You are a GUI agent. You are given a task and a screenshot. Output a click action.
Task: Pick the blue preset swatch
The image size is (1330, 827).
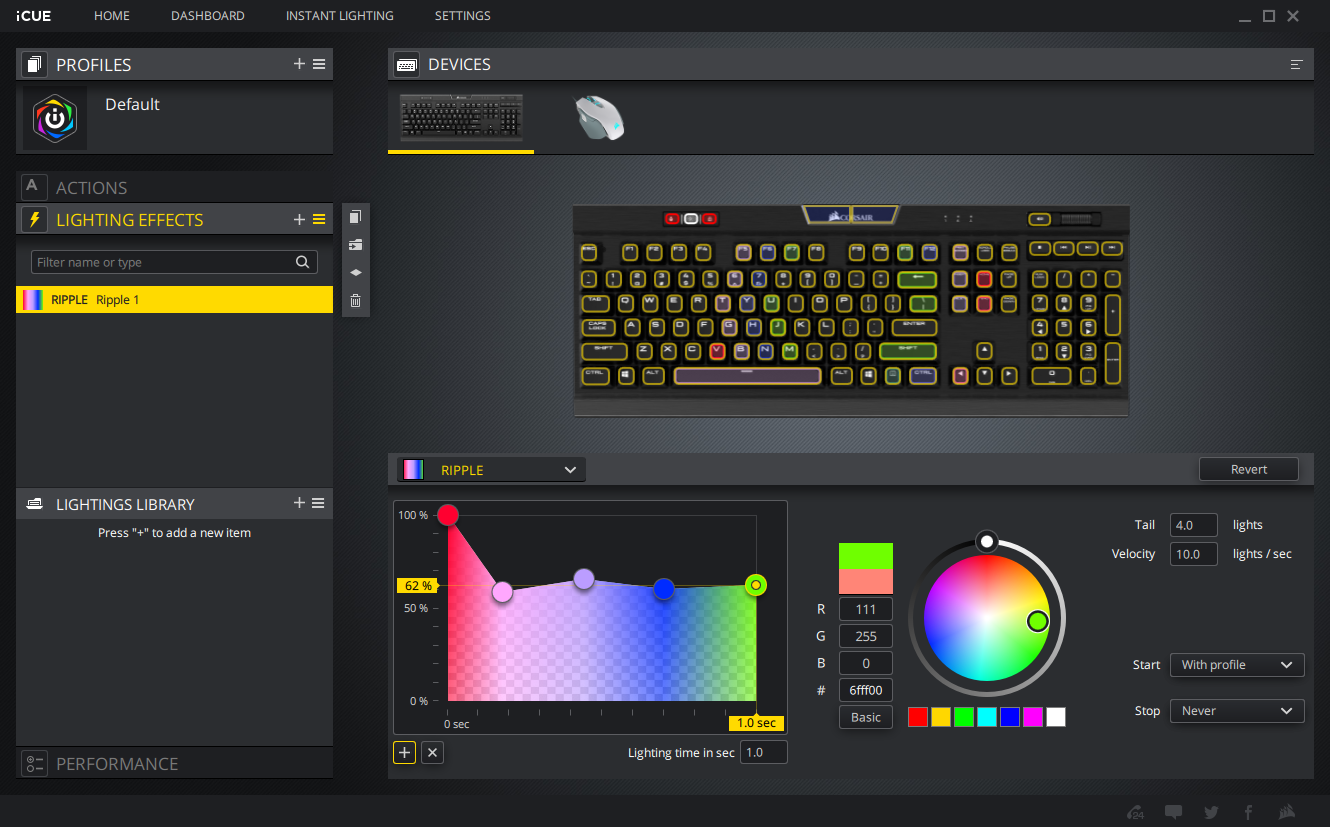[x=1010, y=716]
